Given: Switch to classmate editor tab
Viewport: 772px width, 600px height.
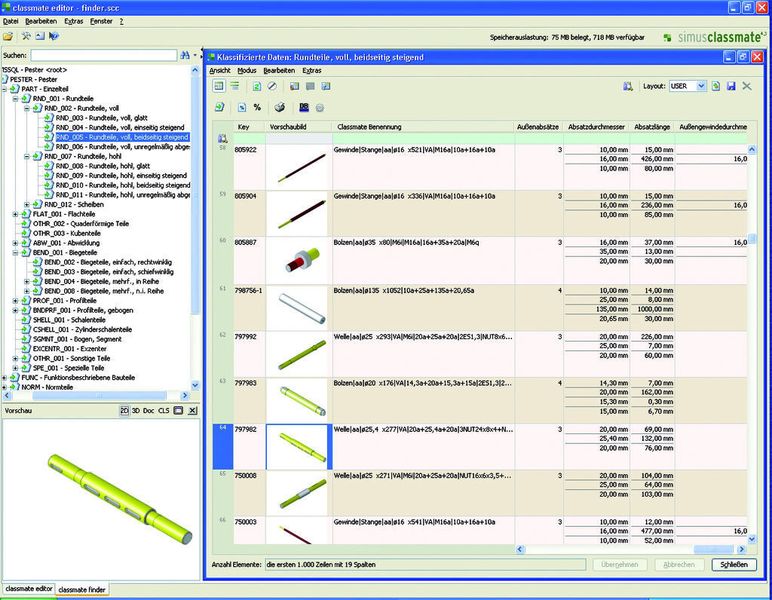Looking at the screenshot, I should (x=29, y=589).
